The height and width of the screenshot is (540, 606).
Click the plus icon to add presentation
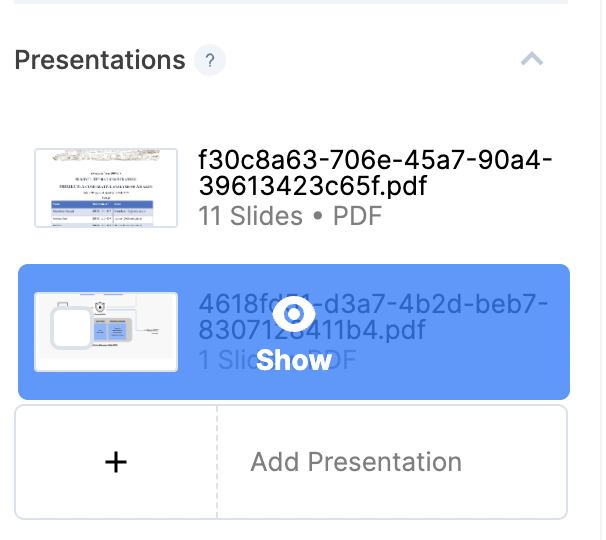tap(116, 462)
